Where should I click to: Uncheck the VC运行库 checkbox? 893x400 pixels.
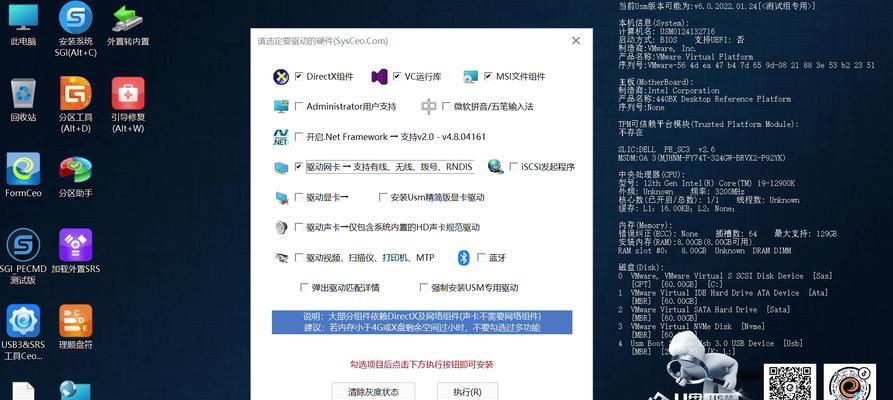click(x=397, y=76)
